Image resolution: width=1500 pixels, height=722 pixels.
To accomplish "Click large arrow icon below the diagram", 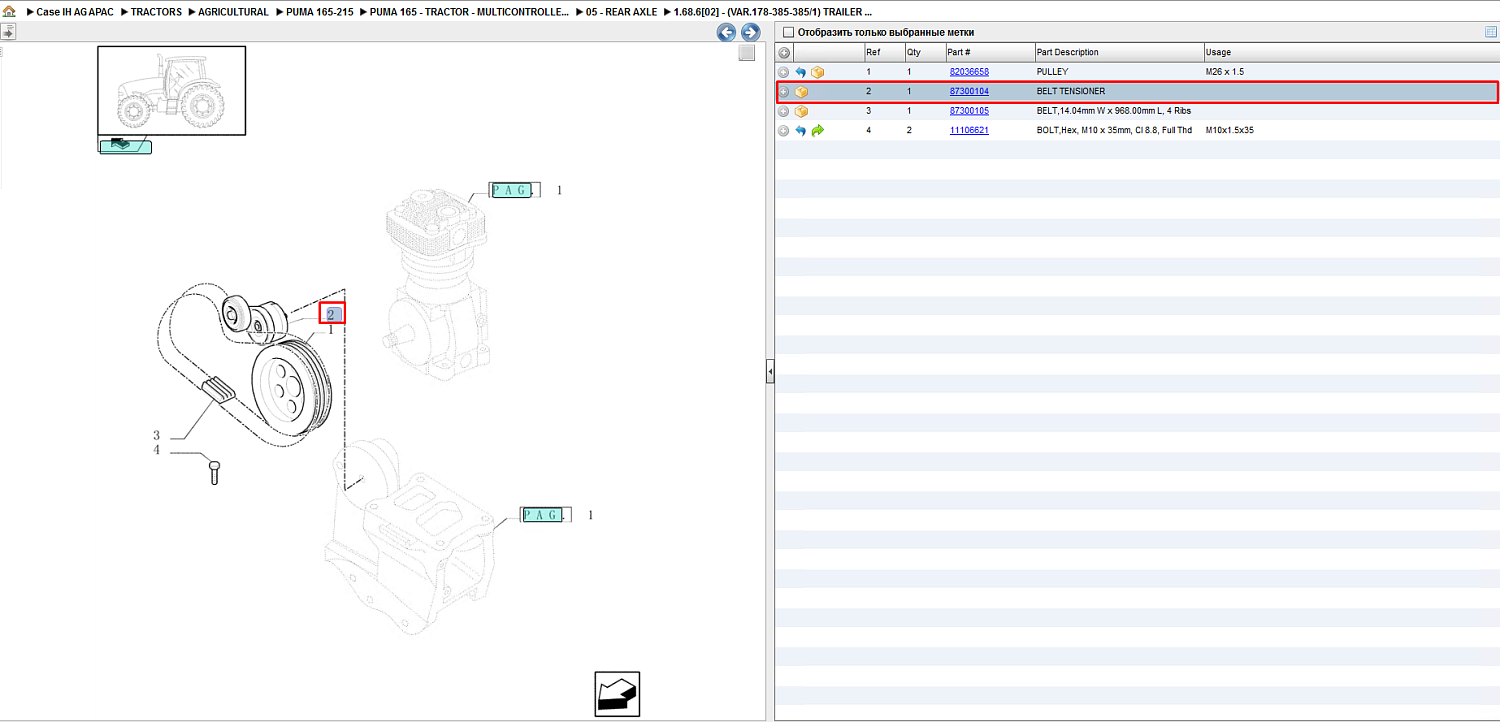I will click(x=617, y=693).
